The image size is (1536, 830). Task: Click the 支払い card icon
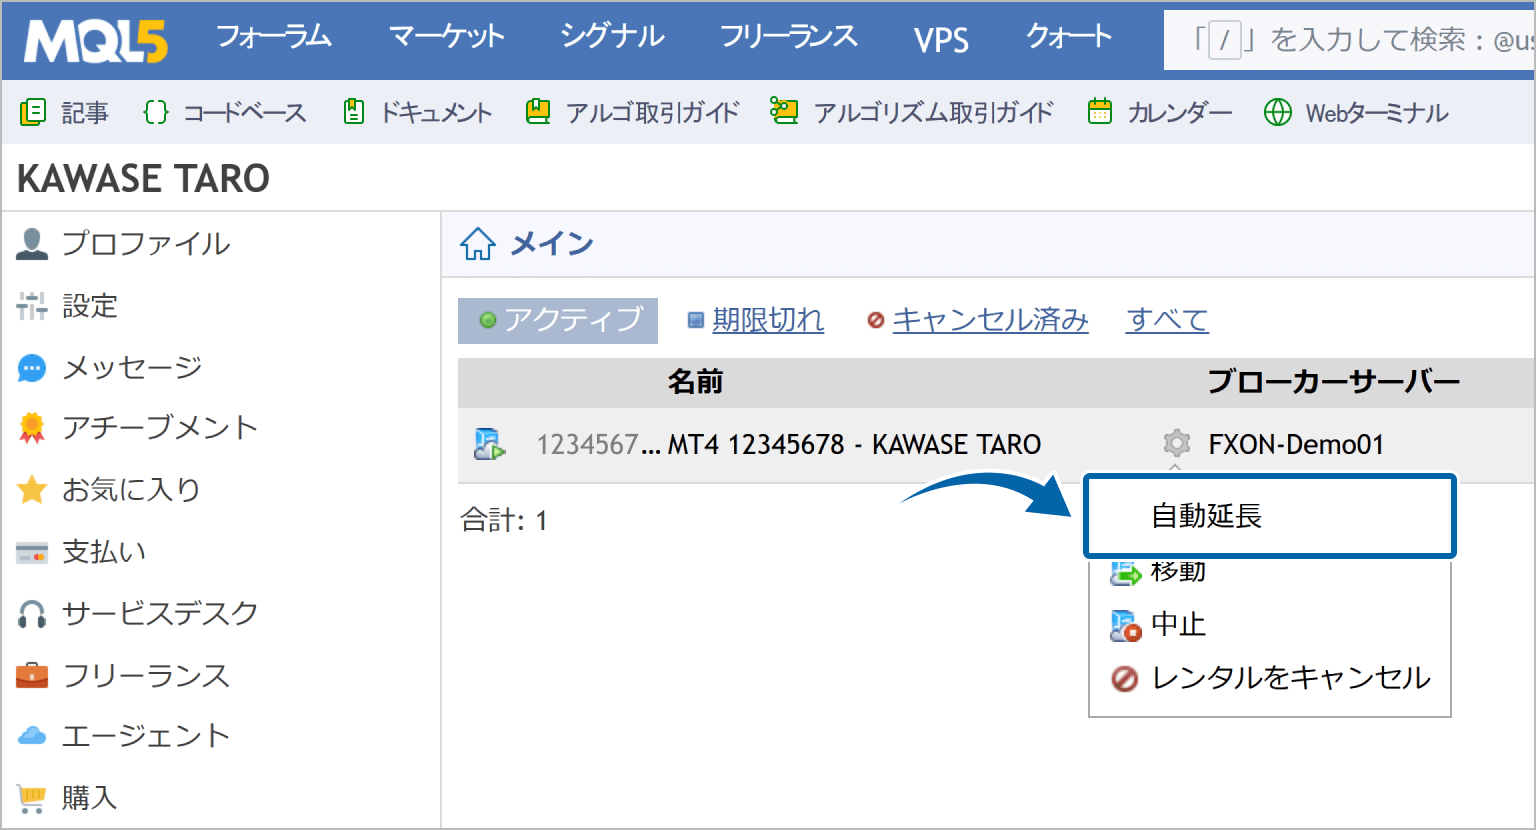pyautogui.click(x=32, y=552)
